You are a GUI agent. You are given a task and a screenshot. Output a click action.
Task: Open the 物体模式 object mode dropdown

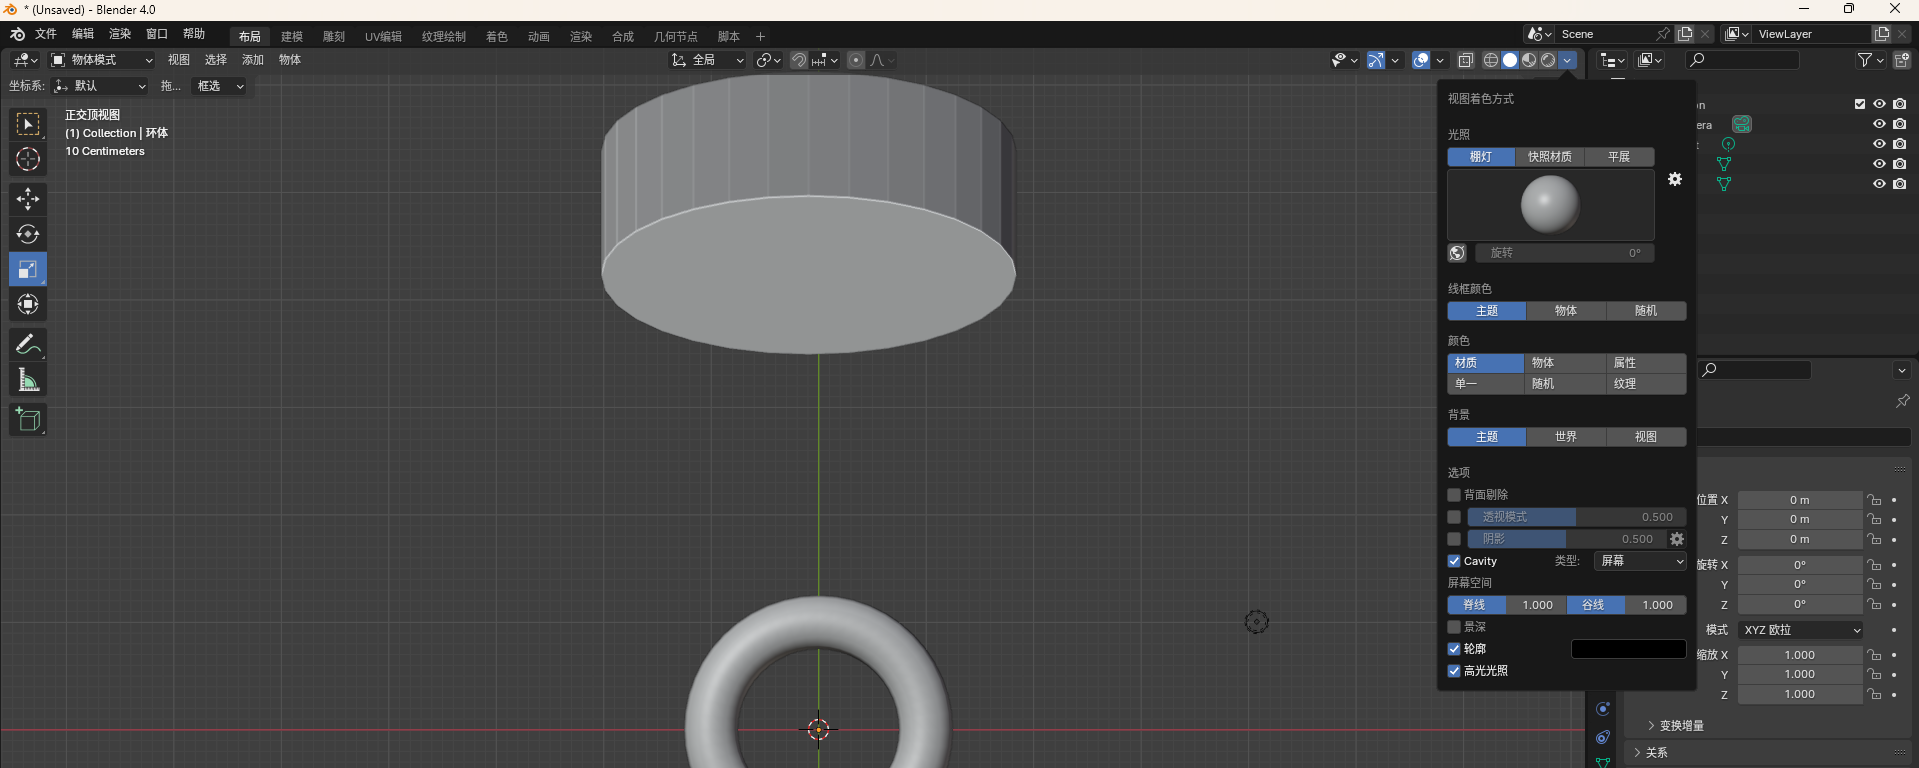tap(102, 60)
